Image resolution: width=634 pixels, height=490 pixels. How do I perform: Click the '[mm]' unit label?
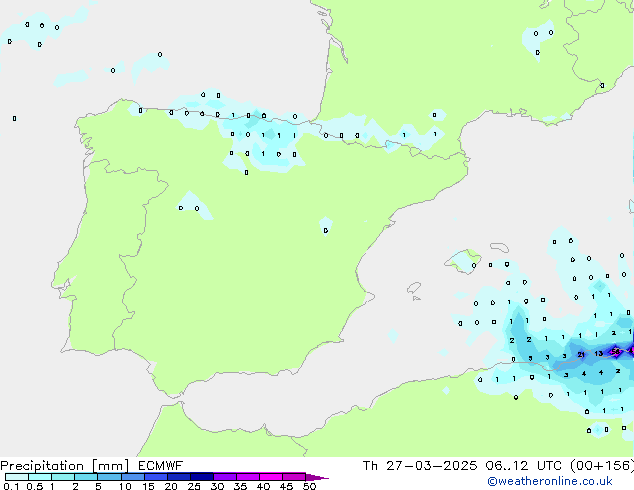click(x=110, y=466)
